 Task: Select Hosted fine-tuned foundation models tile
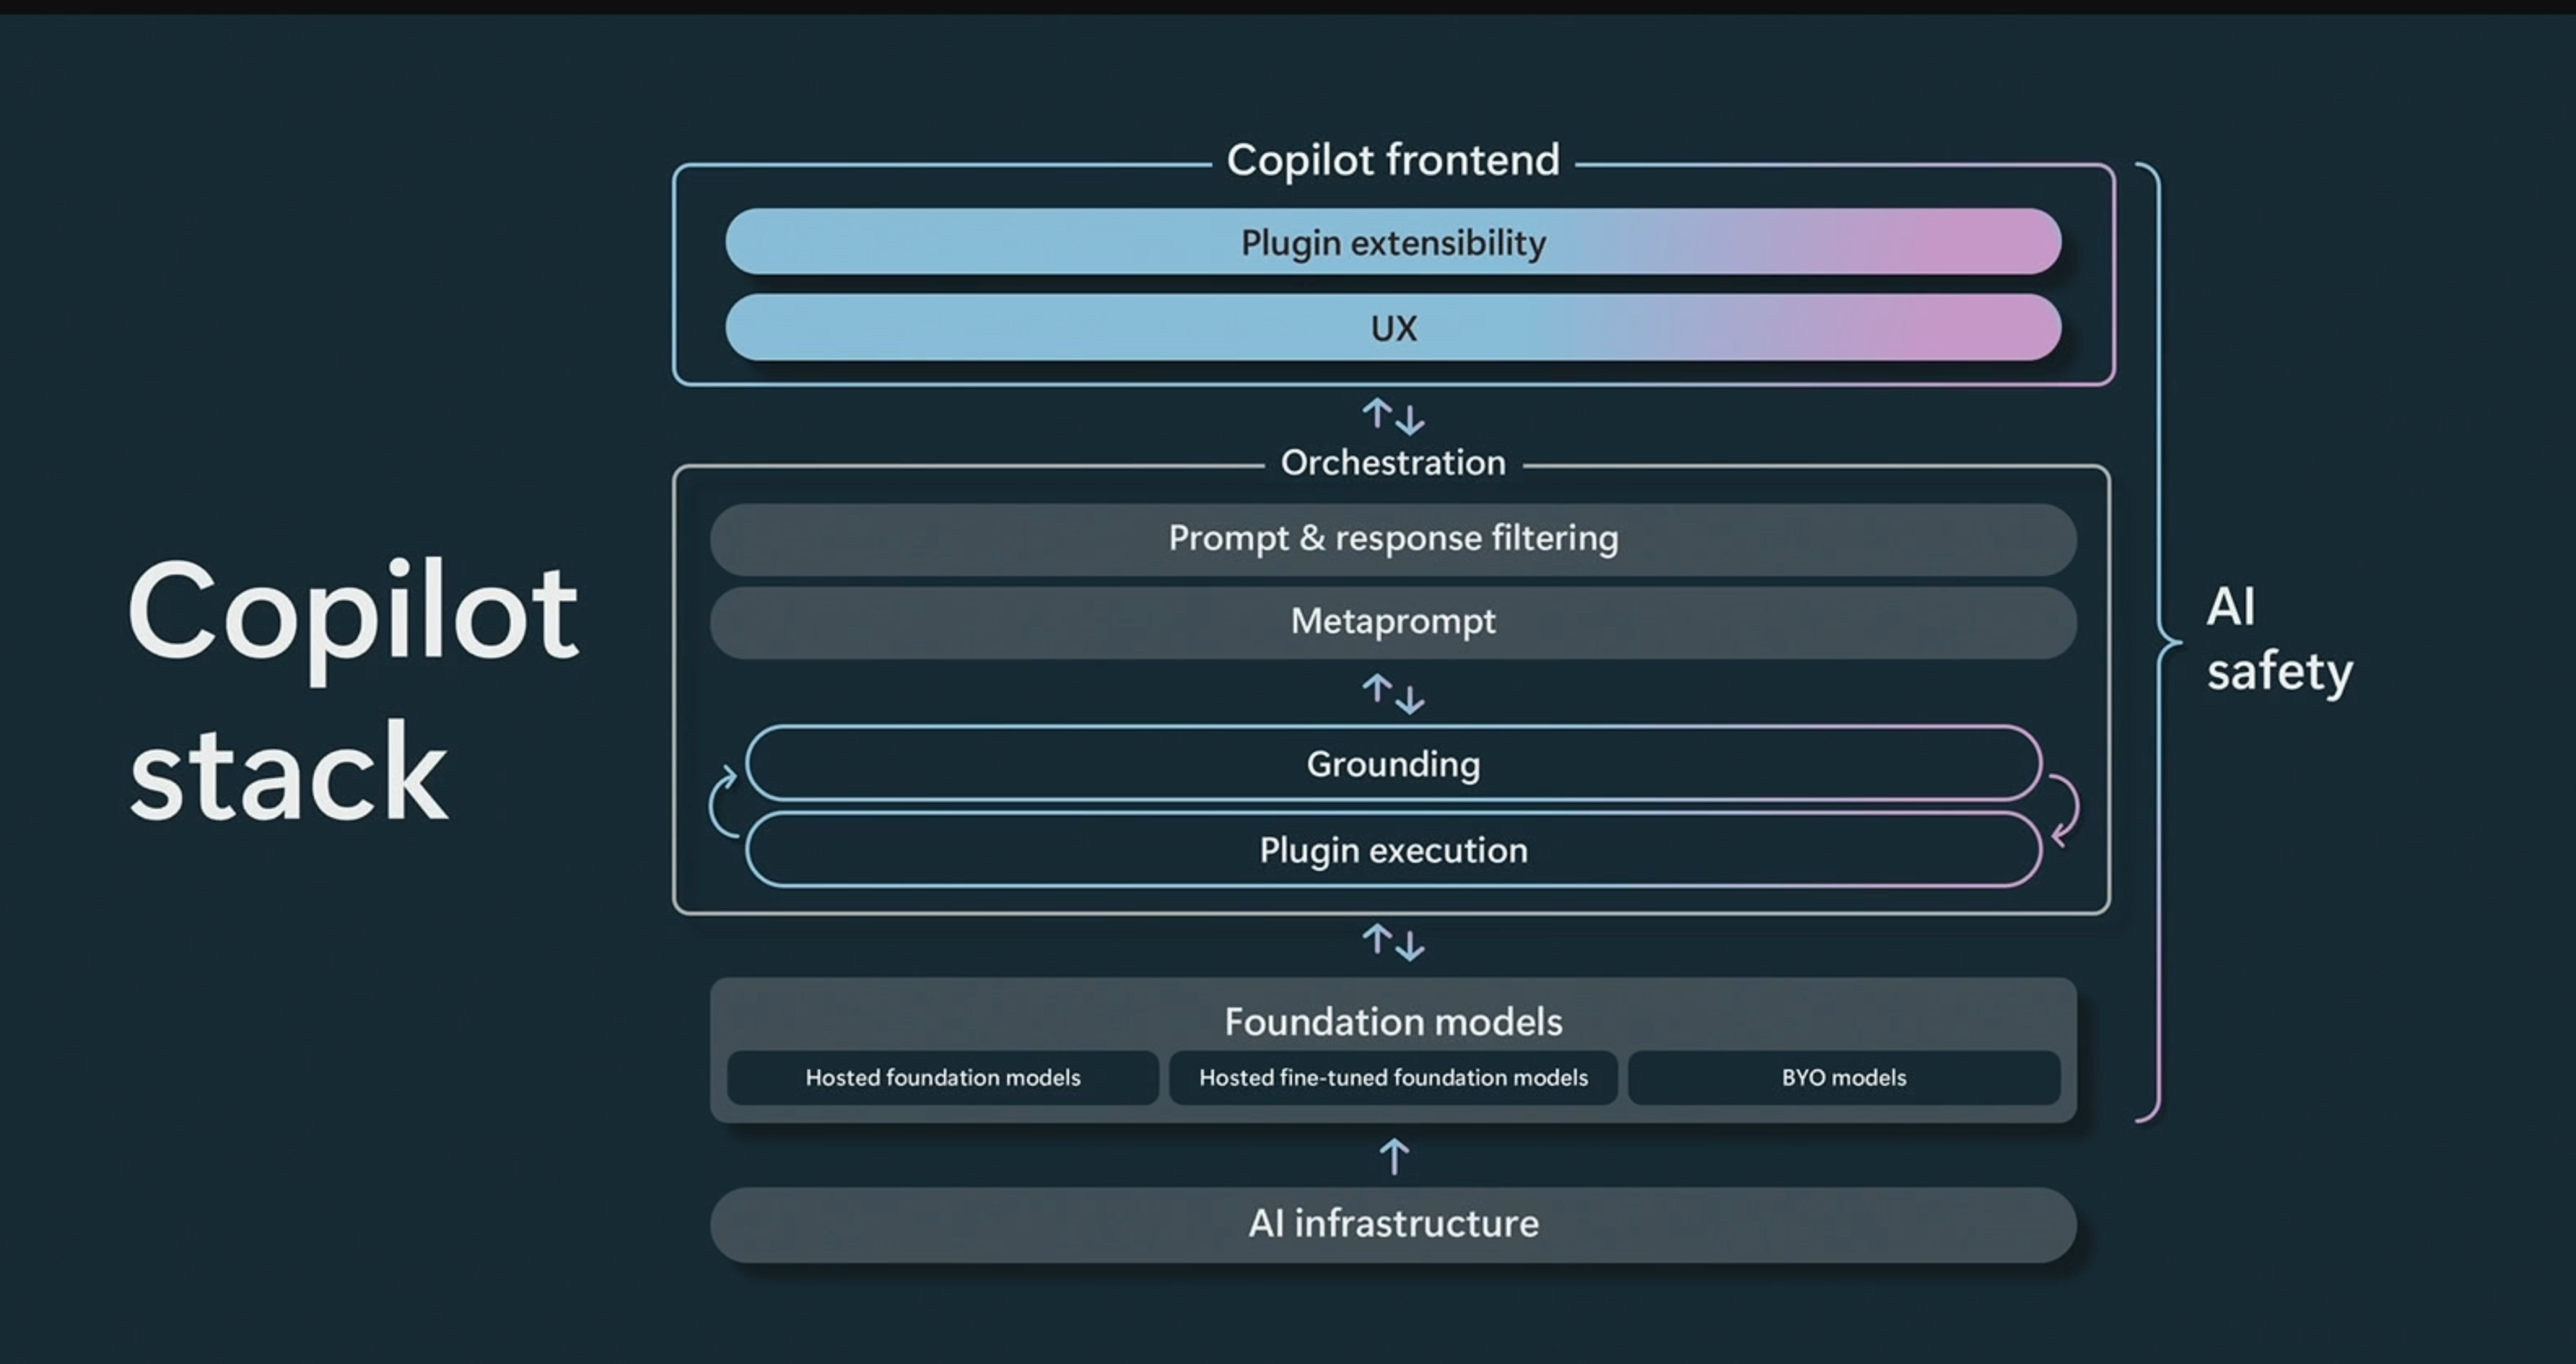(1393, 1077)
